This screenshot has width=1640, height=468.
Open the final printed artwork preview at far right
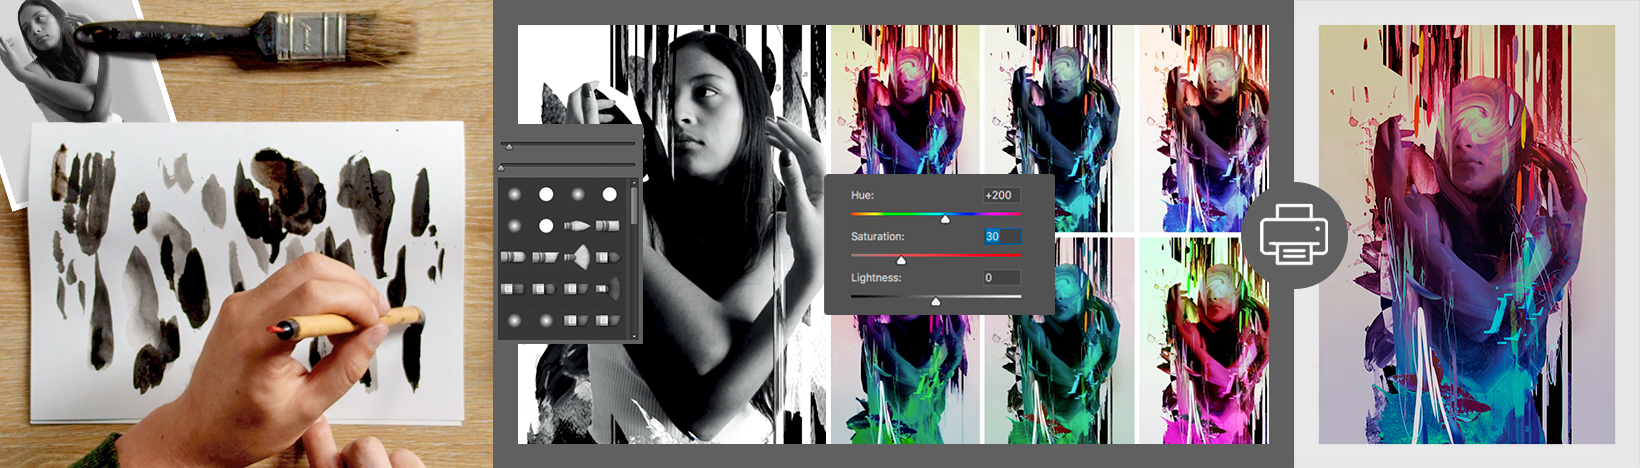pyautogui.click(x=1466, y=234)
